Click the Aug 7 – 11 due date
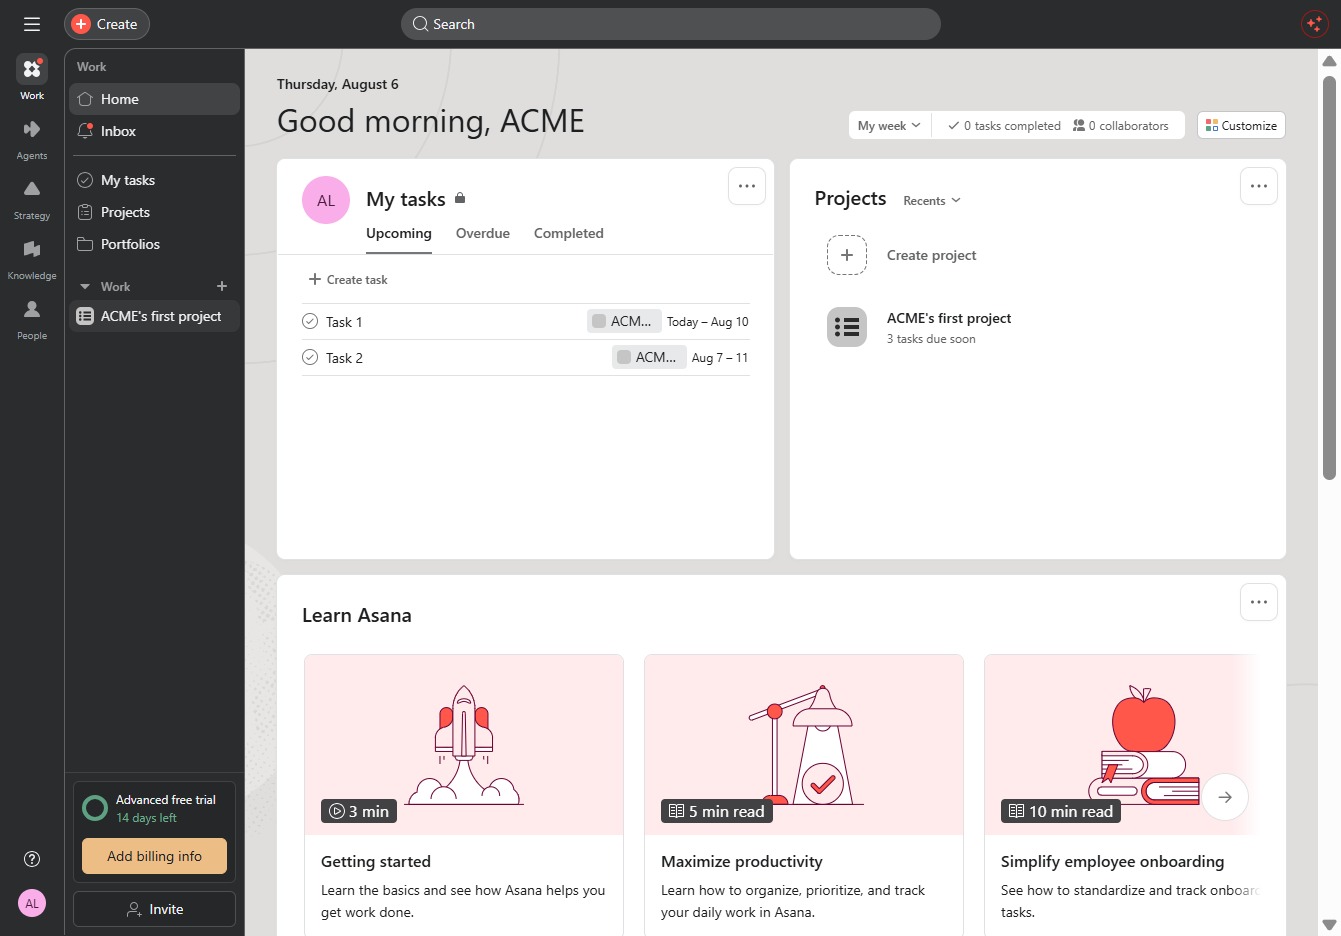This screenshot has width=1341, height=936. point(720,358)
